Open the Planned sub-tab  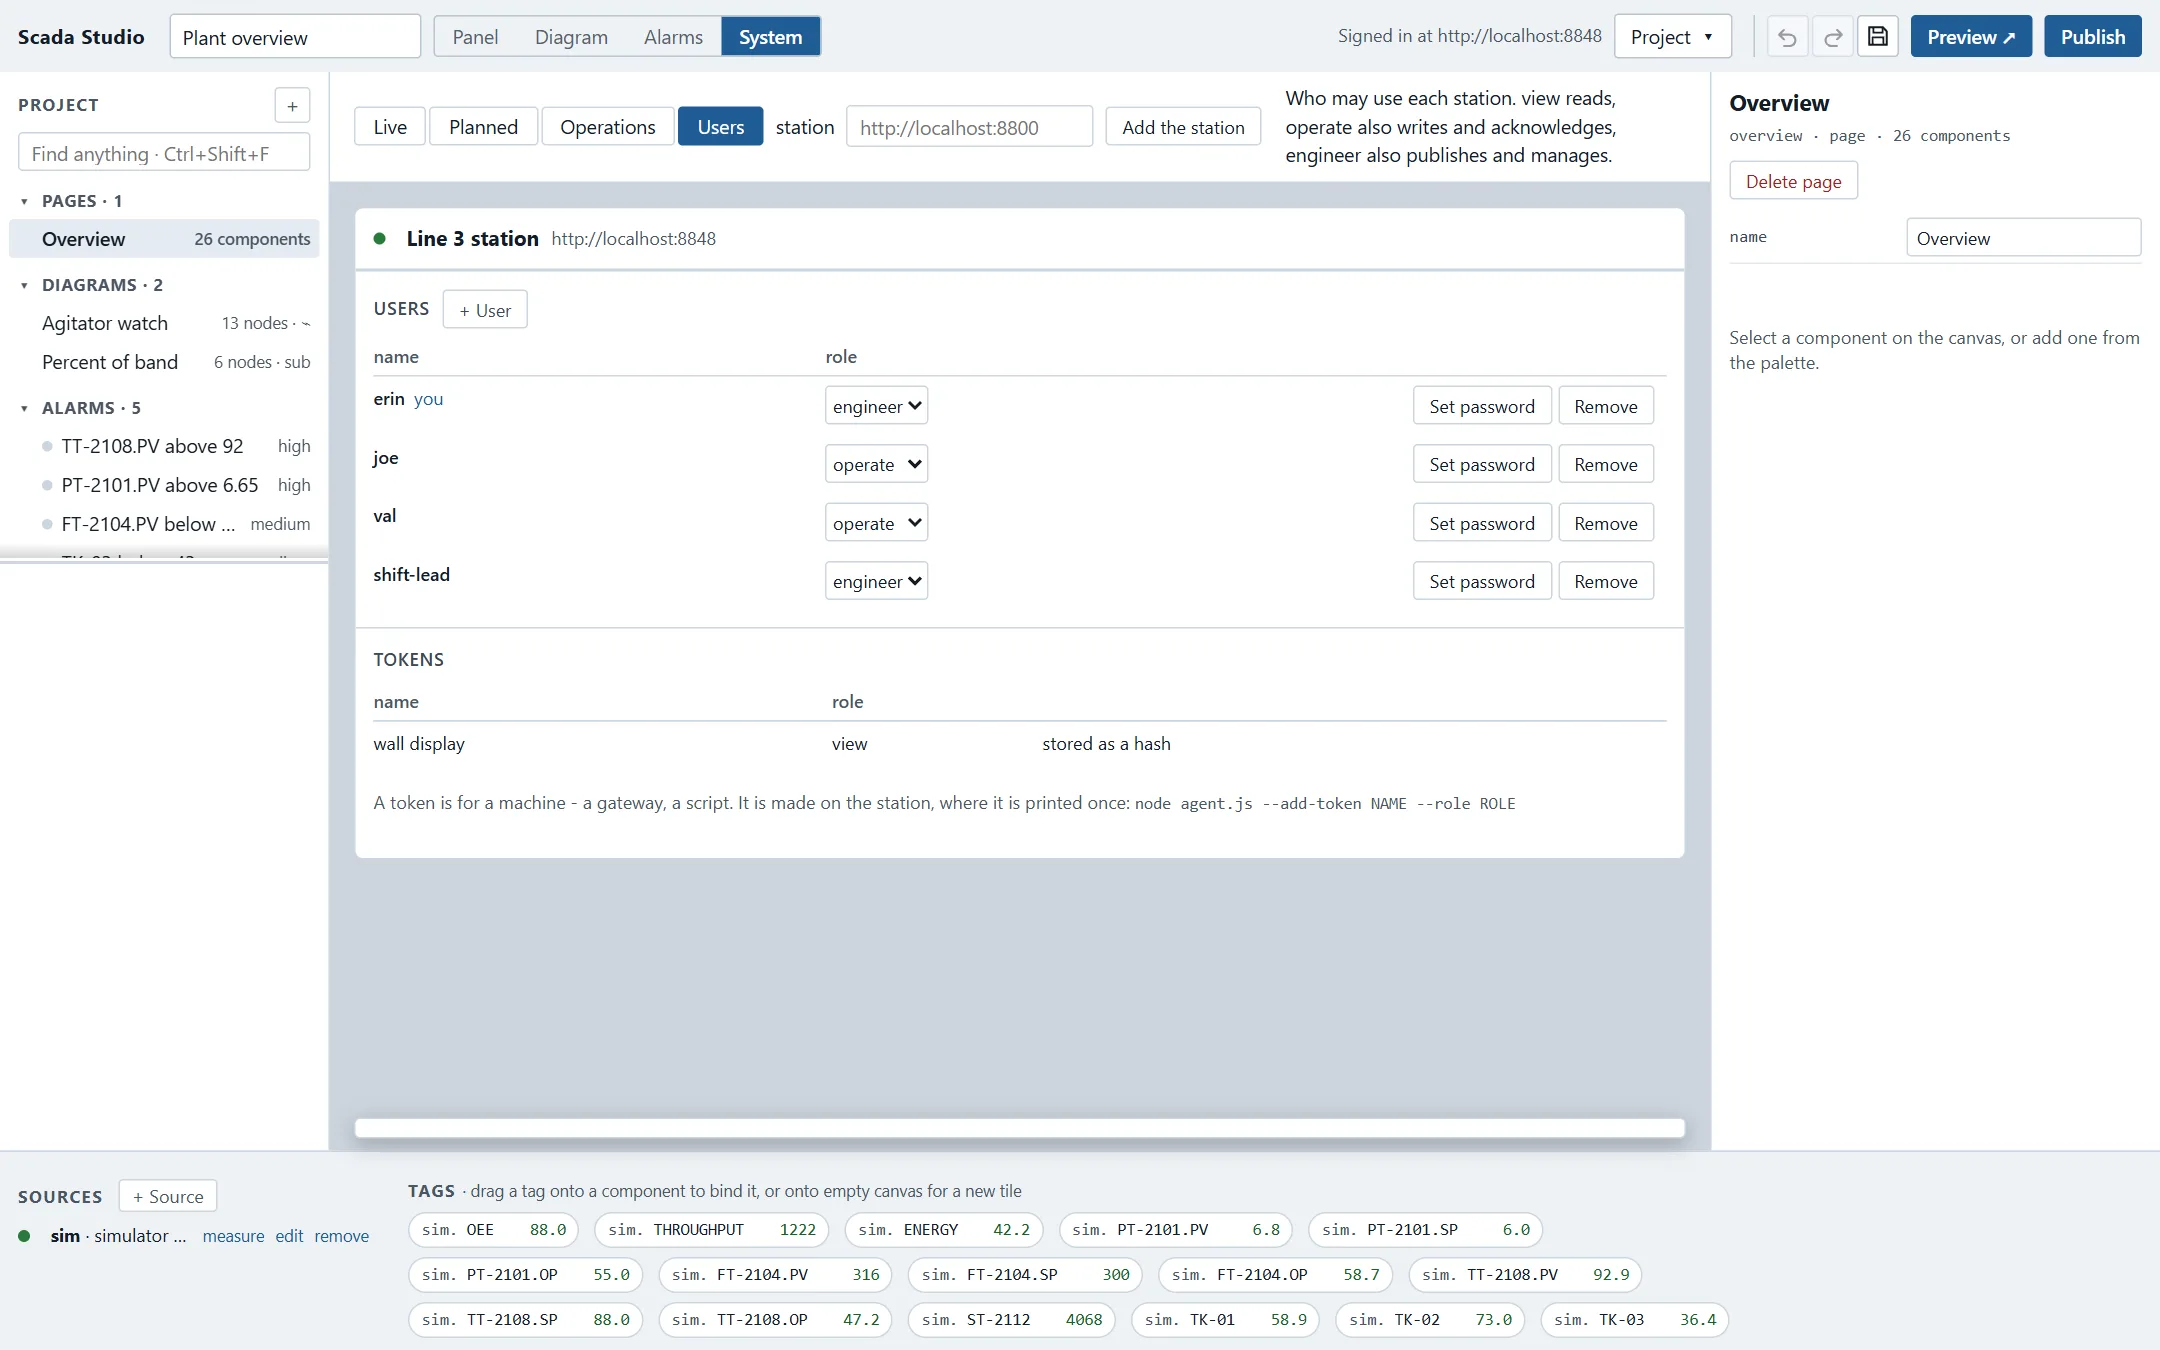click(483, 127)
